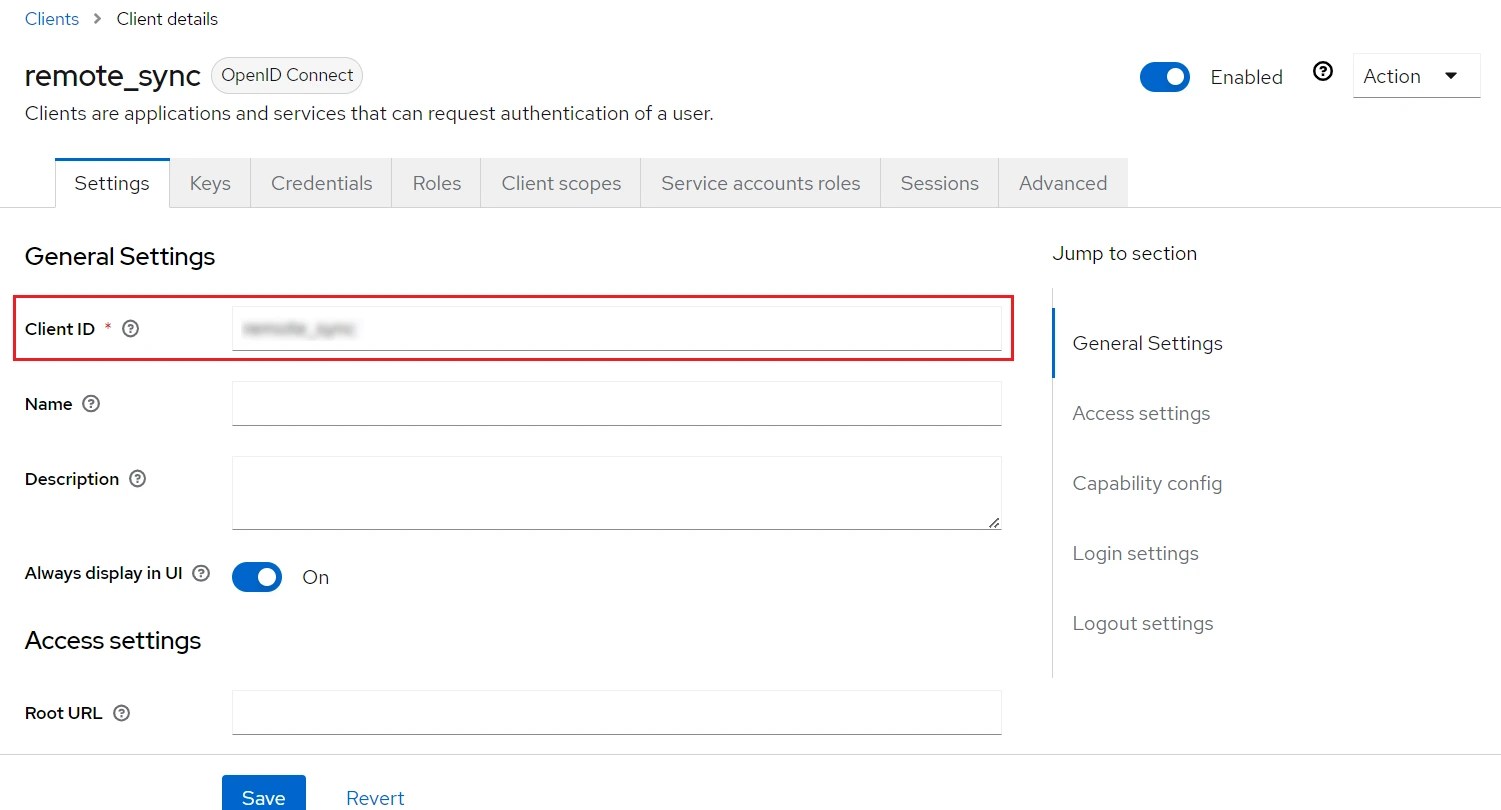Revert unsaved changes

click(375, 797)
